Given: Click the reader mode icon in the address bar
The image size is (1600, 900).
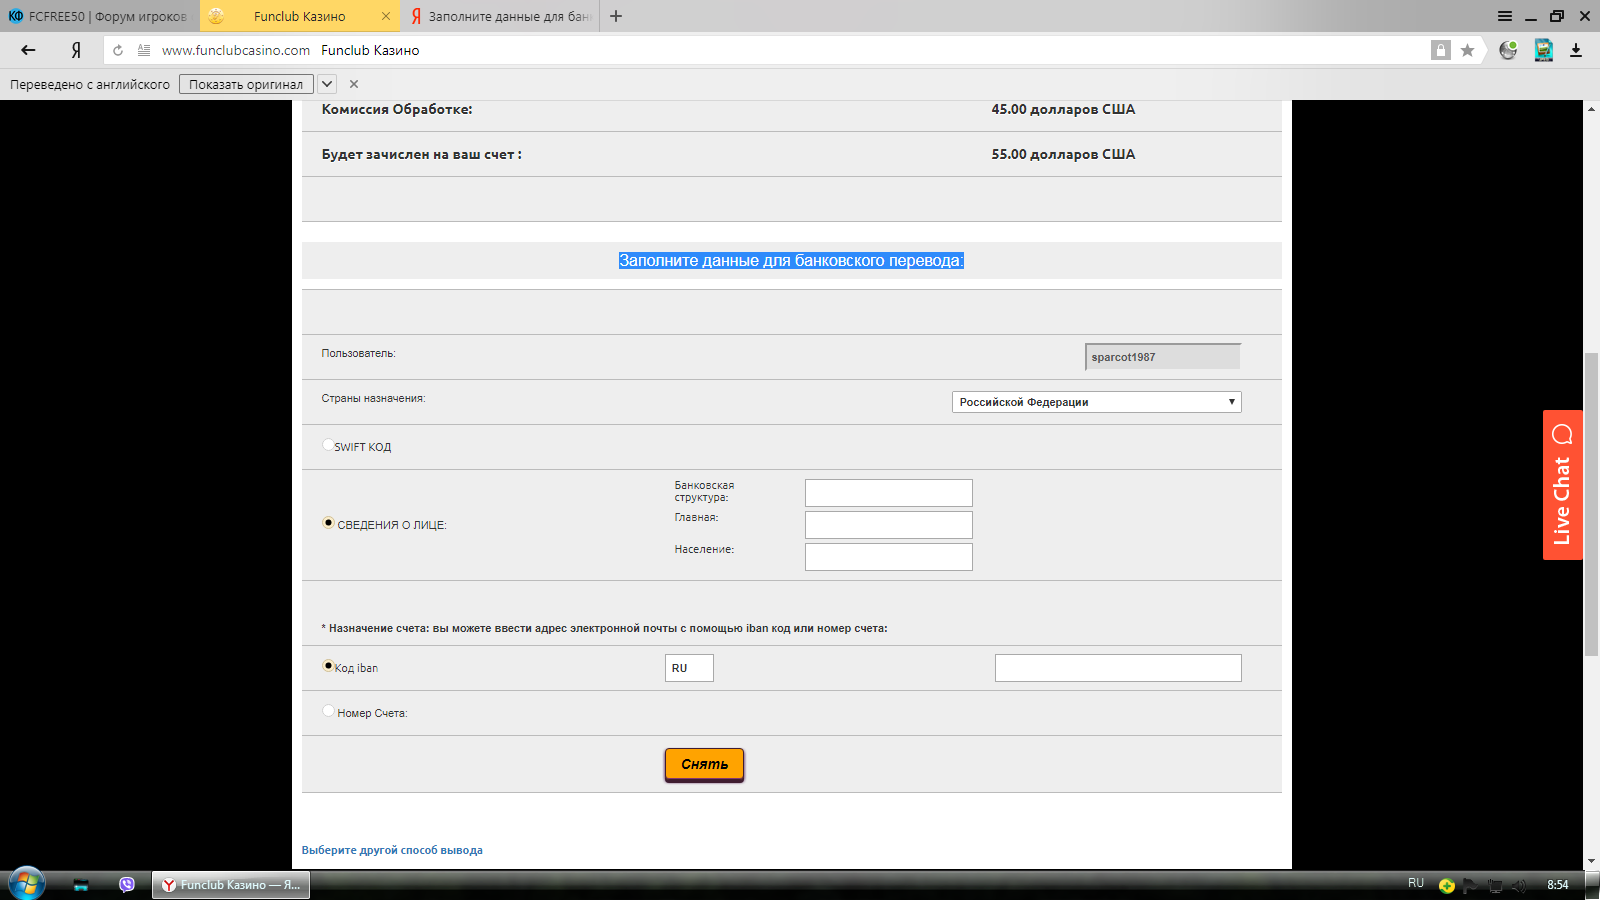Looking at the screenshot, I should tap(144, 50).
